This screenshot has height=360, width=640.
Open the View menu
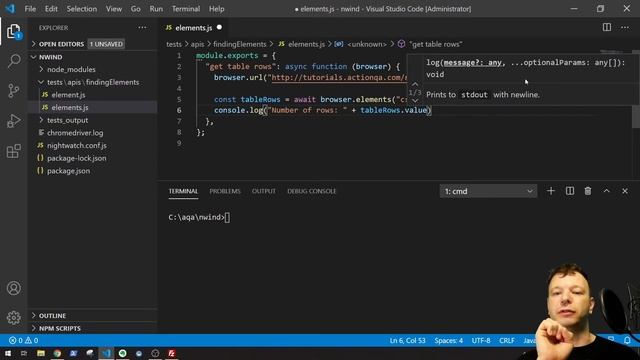pos(114,9)
